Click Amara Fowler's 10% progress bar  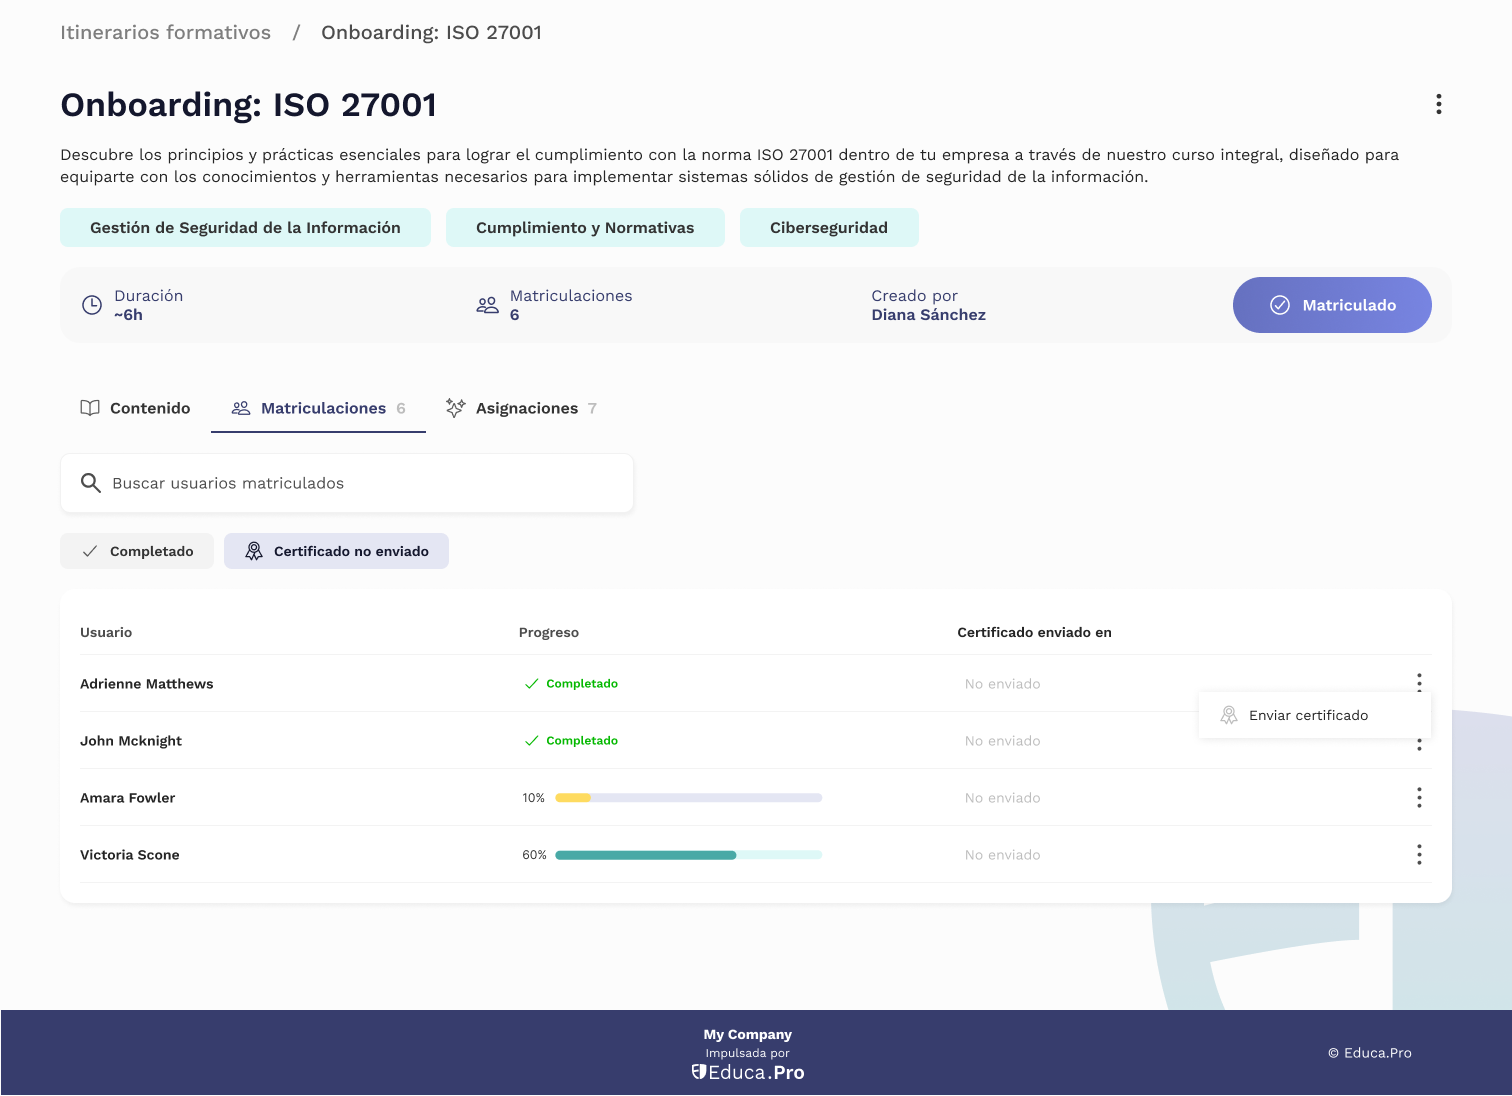click(688, 798)
